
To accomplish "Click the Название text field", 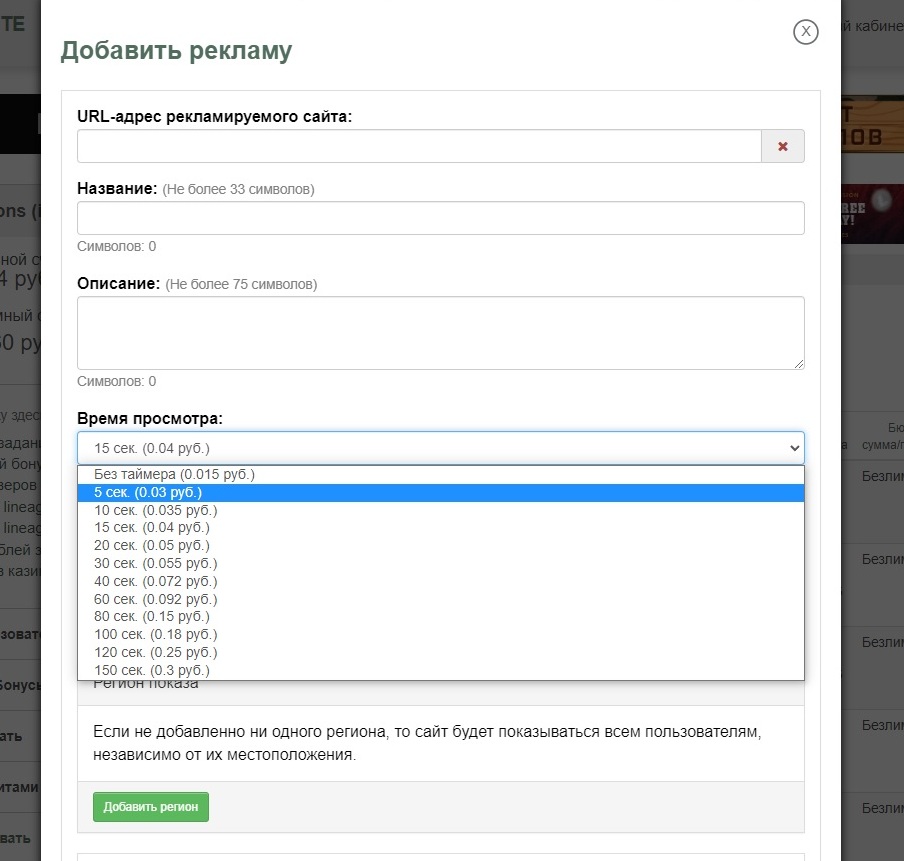I will [440, 218].
